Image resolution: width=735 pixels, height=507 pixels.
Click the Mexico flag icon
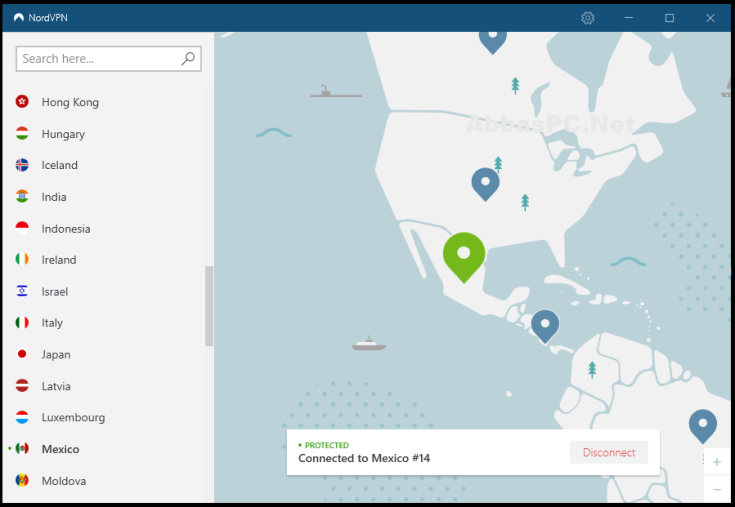coord(22,448)
